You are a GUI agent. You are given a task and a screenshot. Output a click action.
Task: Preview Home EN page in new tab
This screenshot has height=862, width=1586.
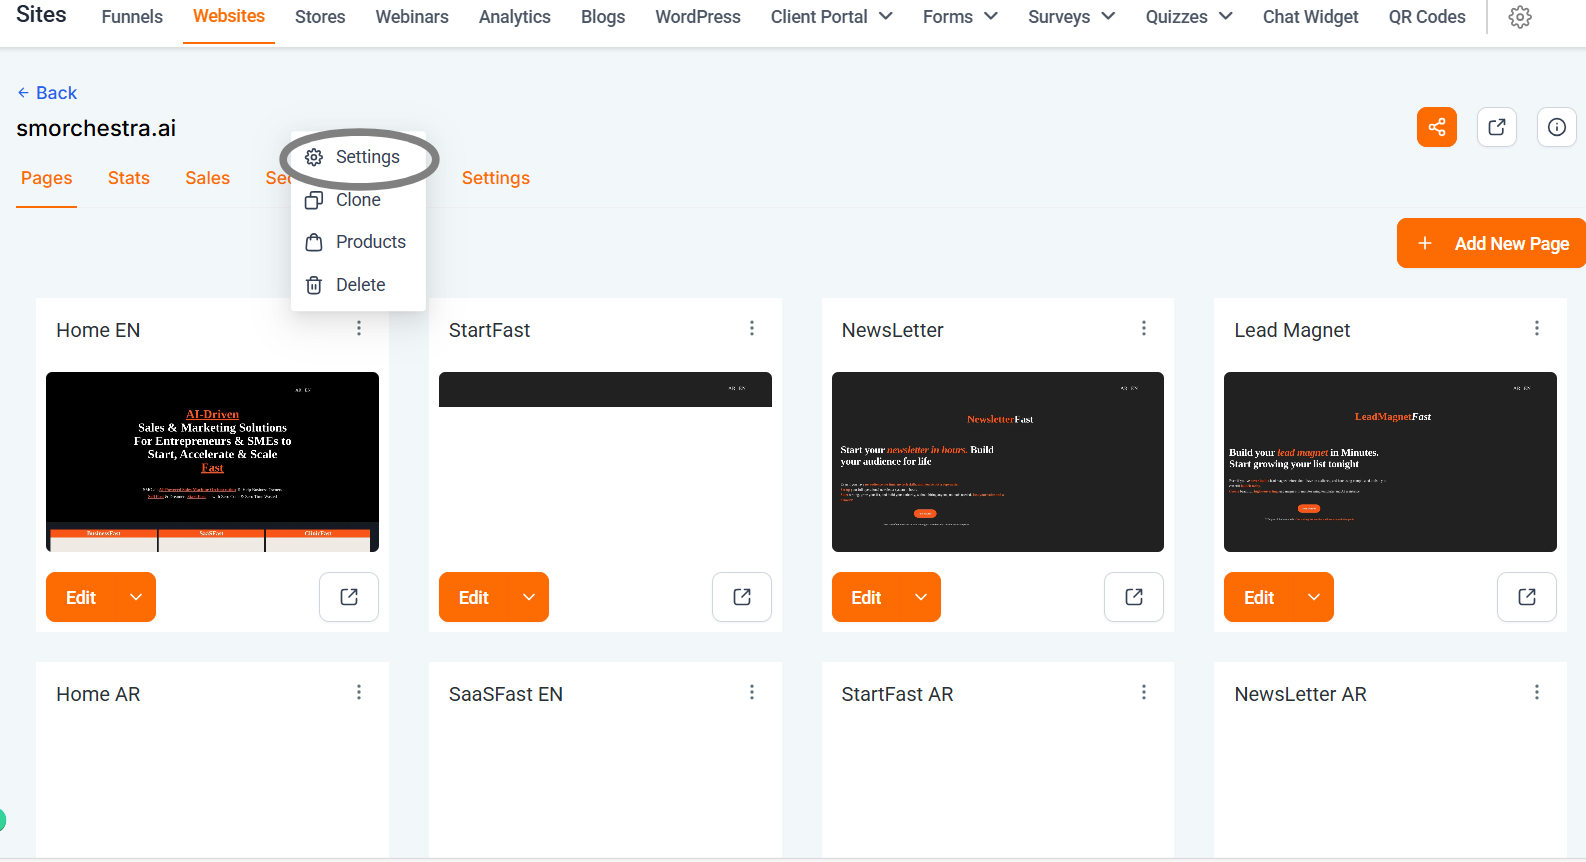[x=349, y=597]
